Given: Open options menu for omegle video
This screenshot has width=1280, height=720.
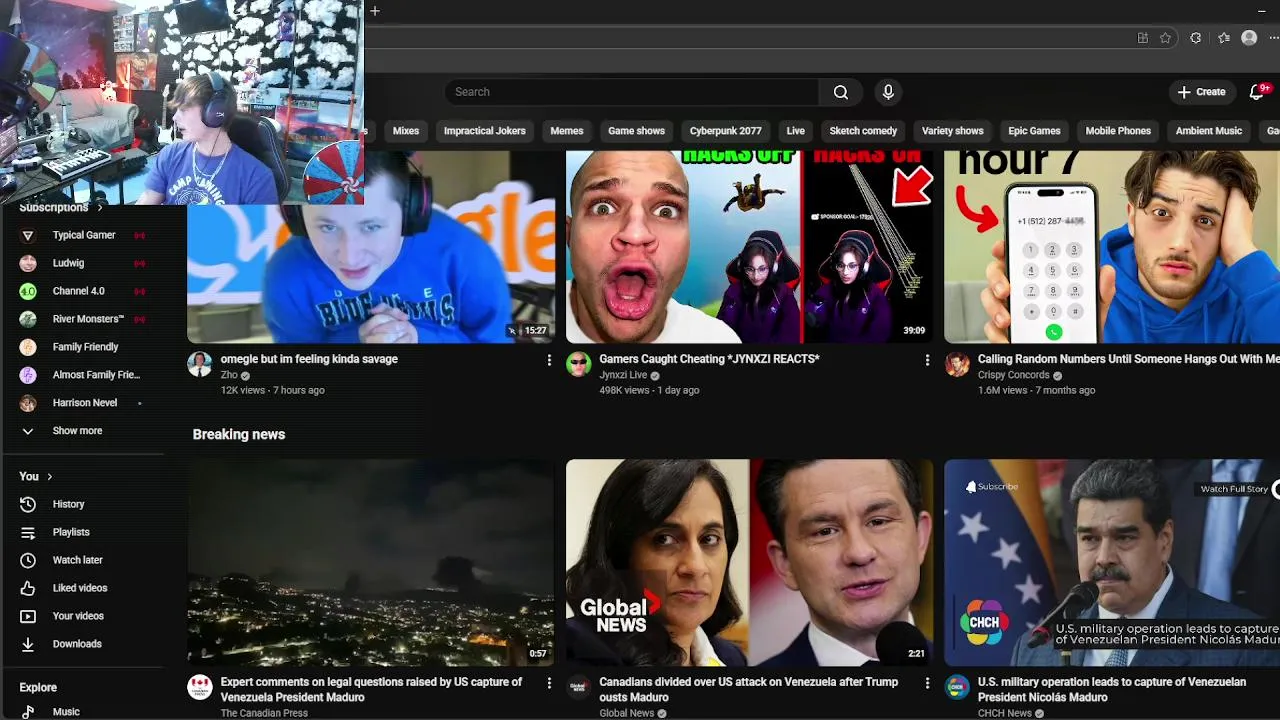Looking at the screenshot, I should (x=549, y=360).
